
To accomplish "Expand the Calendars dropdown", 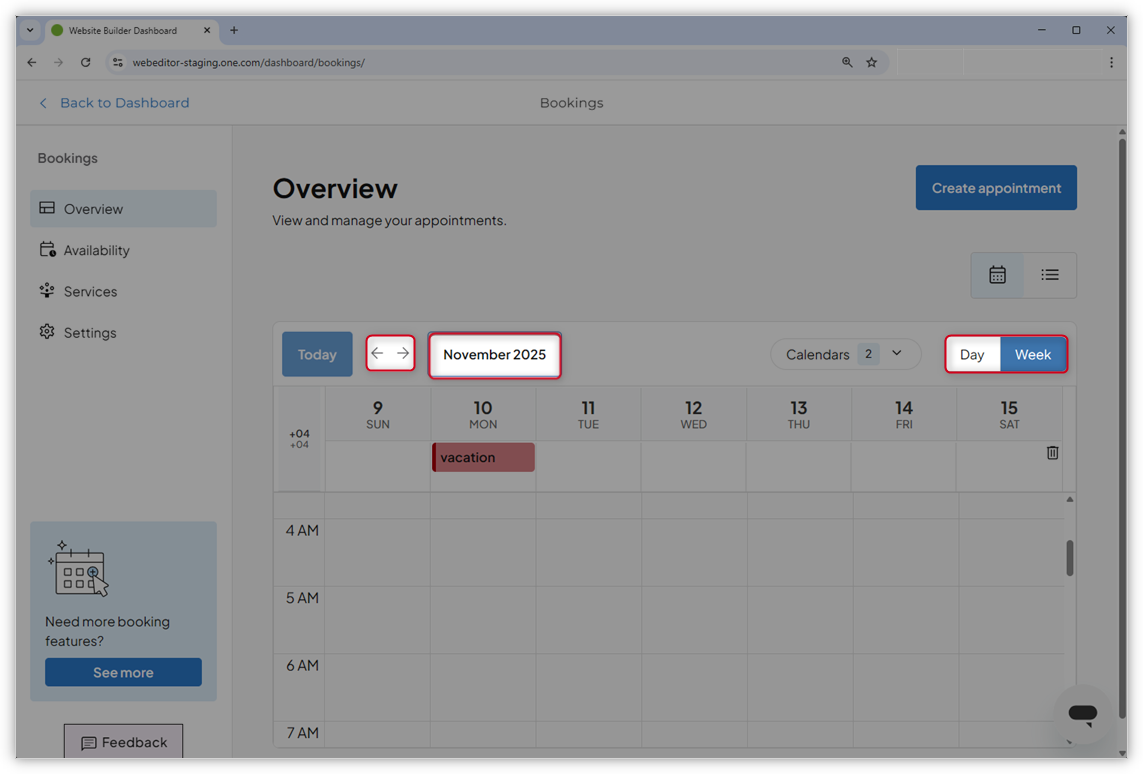I will pyautogui.click(x=845, y=354).
